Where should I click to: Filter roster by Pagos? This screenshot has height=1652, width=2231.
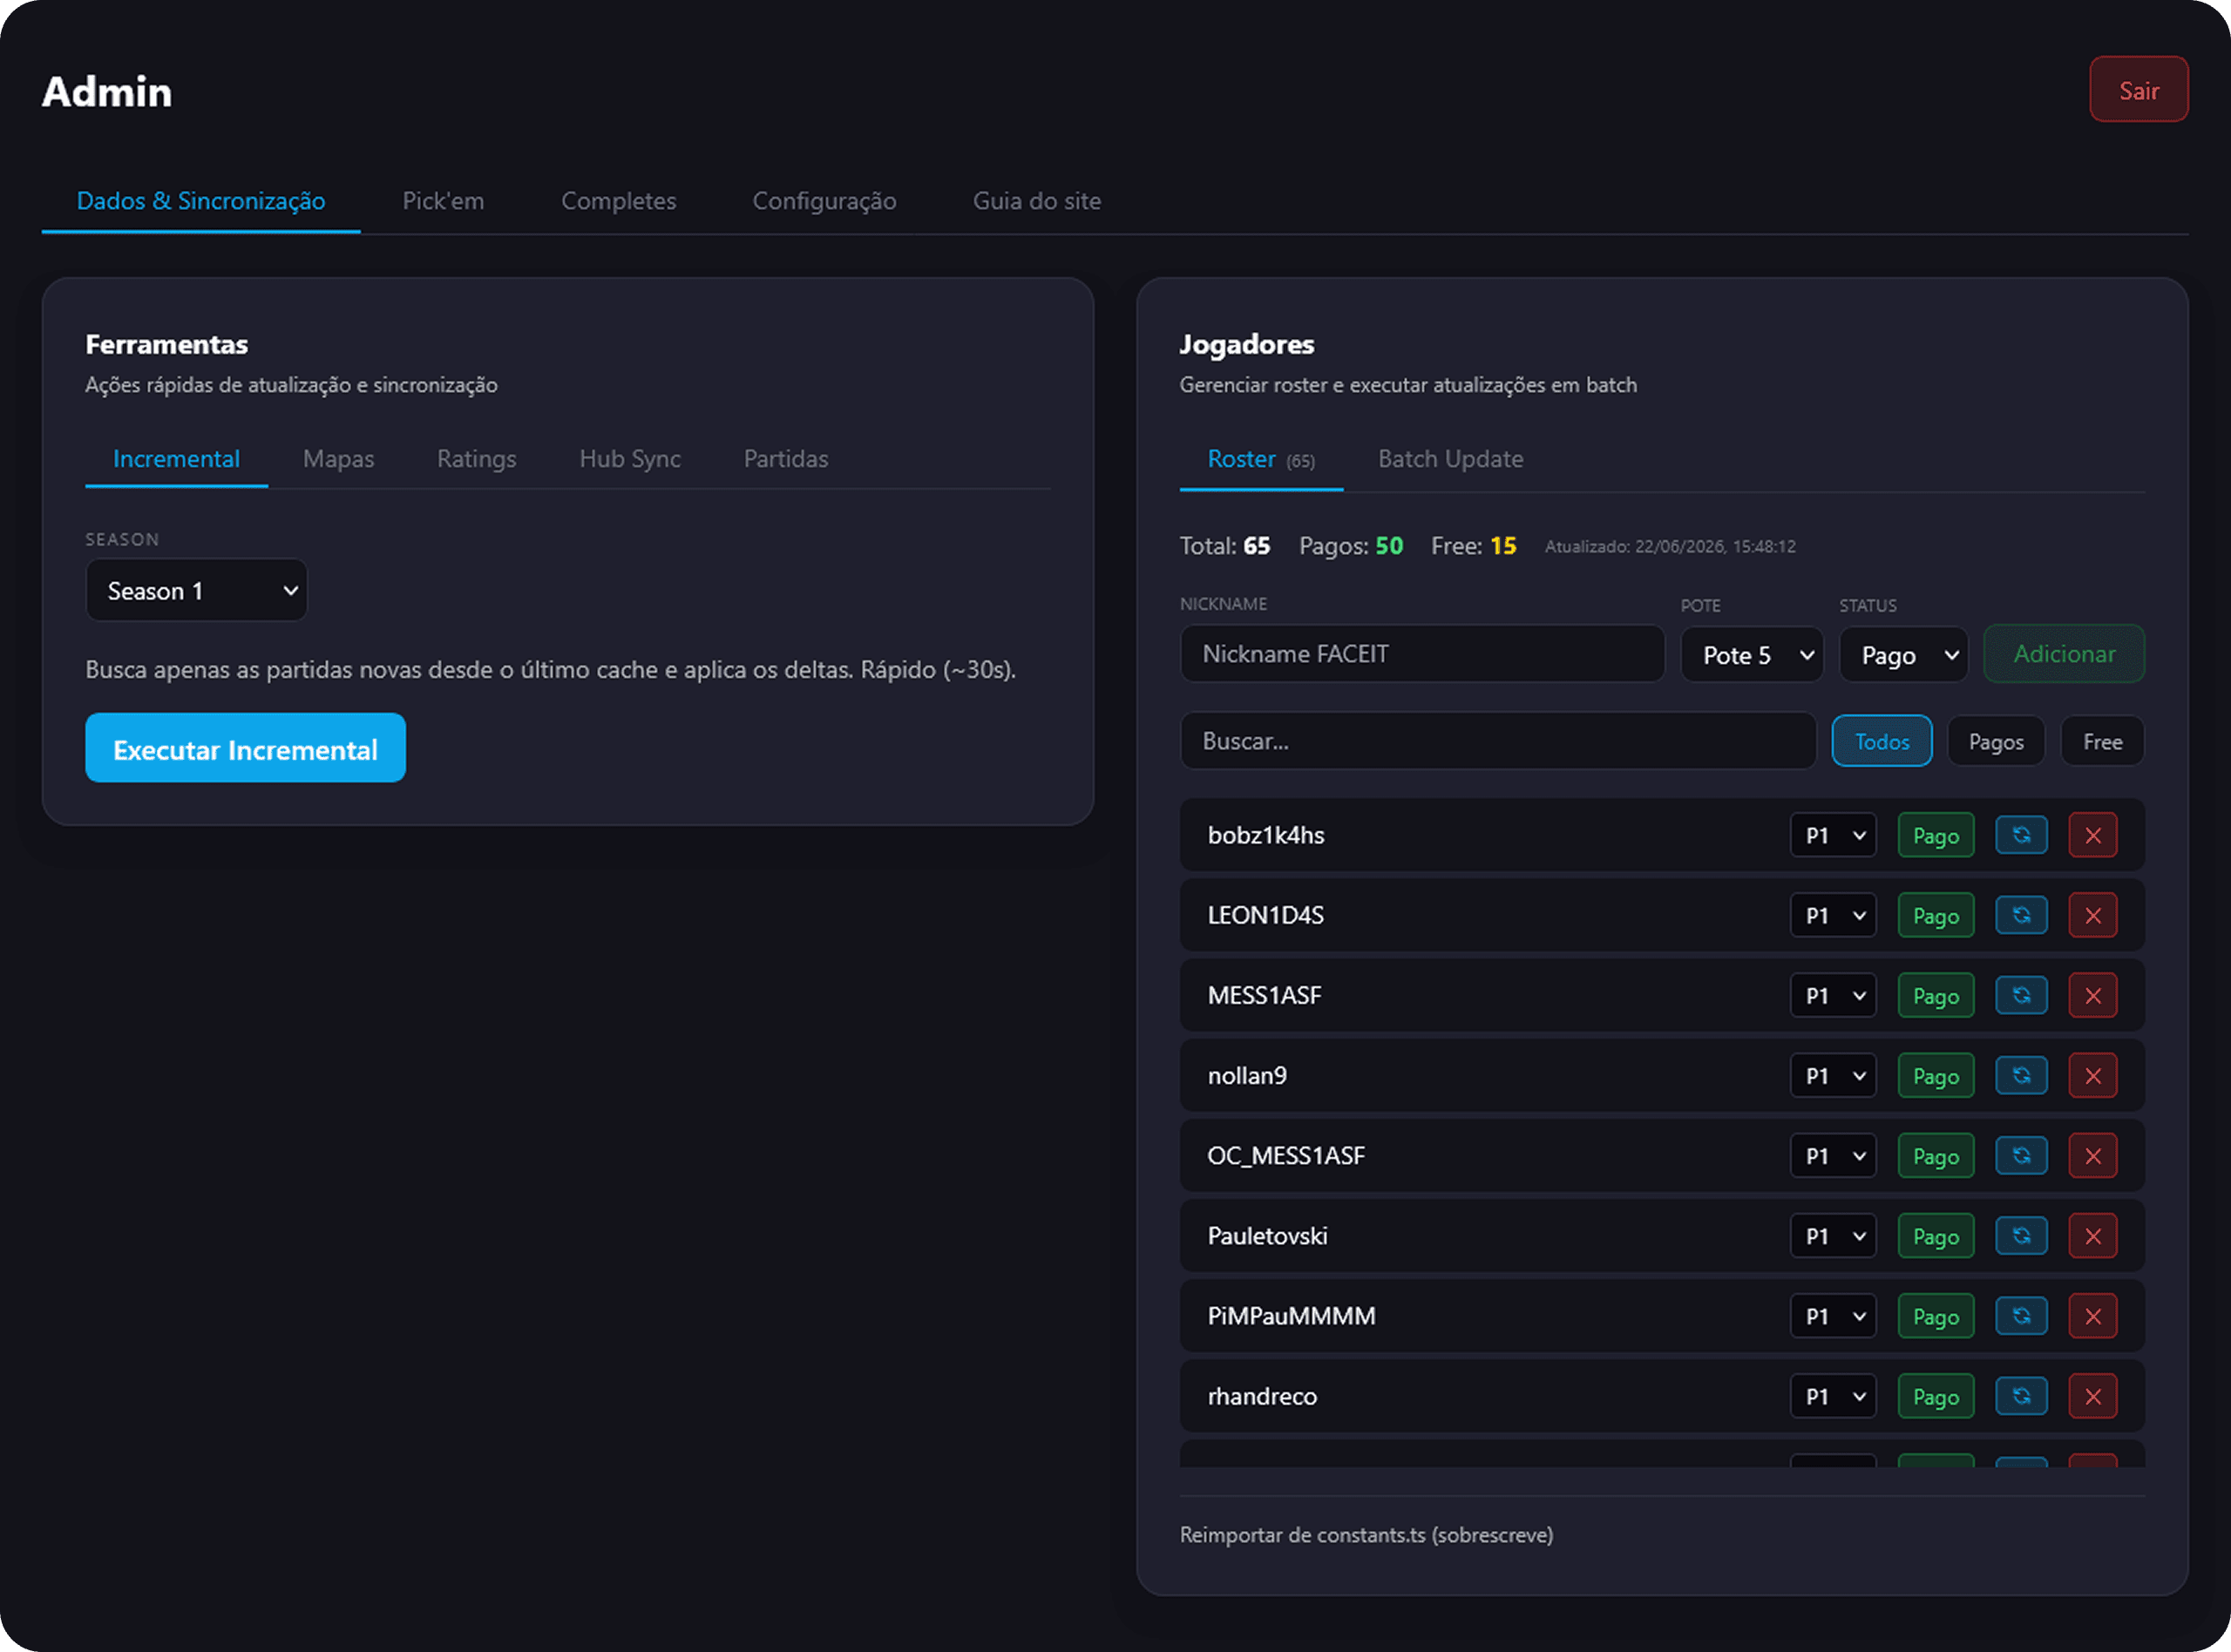[1995, 741]
